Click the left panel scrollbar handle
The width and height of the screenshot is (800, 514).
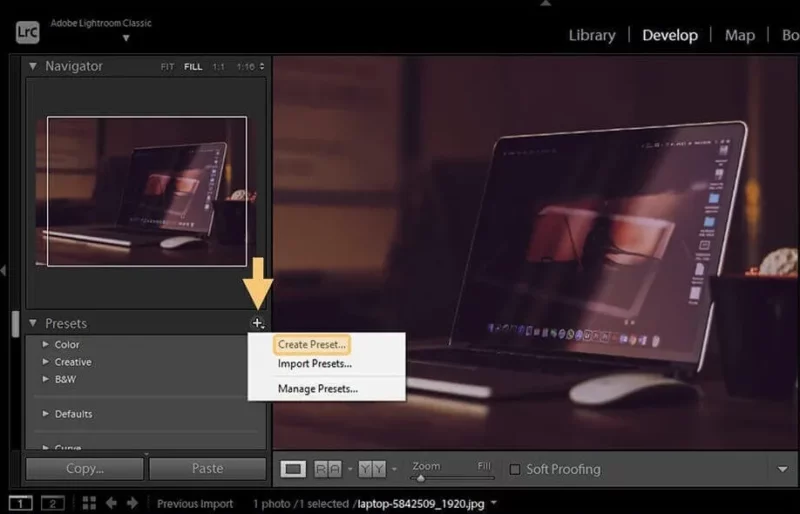click(15, 324)
